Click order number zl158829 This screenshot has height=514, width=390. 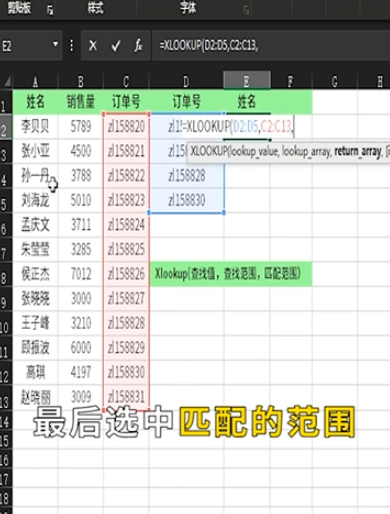pyautogui.click(x=126, y=348)
